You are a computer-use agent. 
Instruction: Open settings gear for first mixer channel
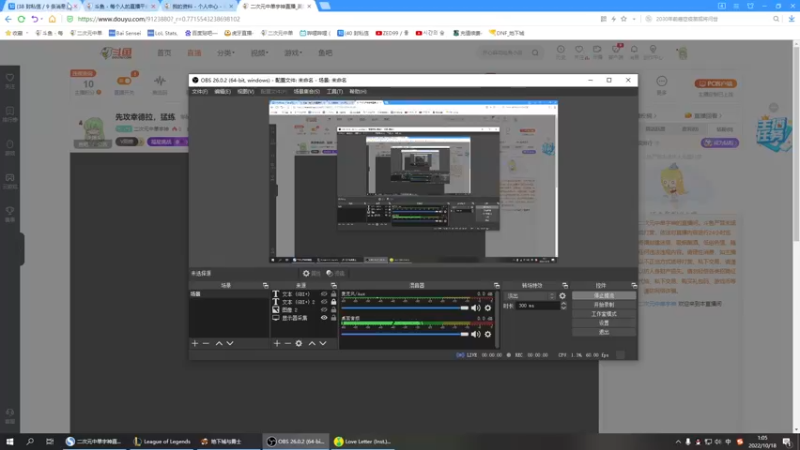coord(488,308)
